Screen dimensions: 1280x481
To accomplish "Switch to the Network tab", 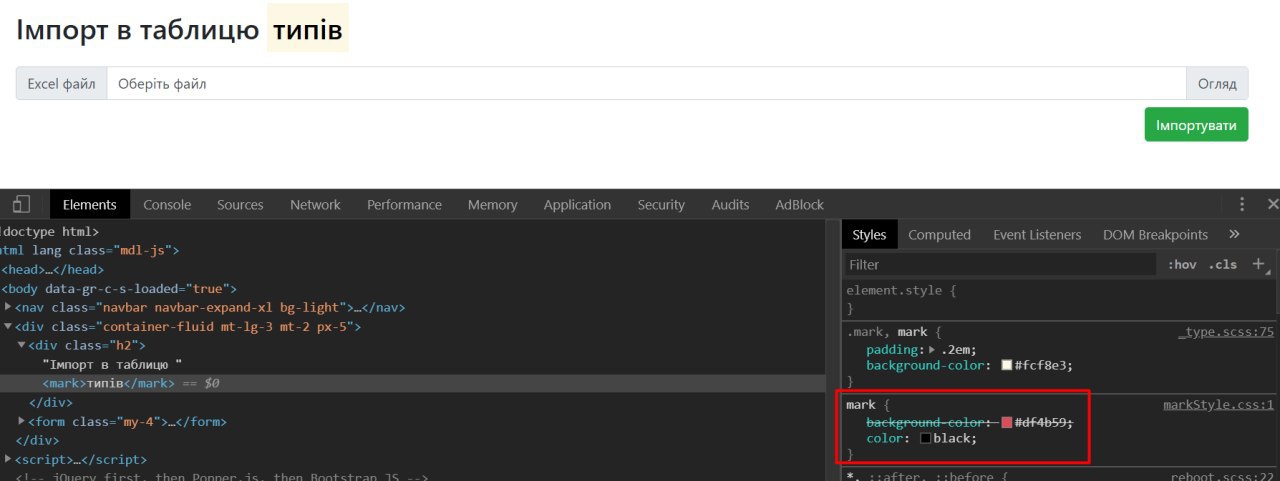I will pyautogui.click(x=315, y=204).
